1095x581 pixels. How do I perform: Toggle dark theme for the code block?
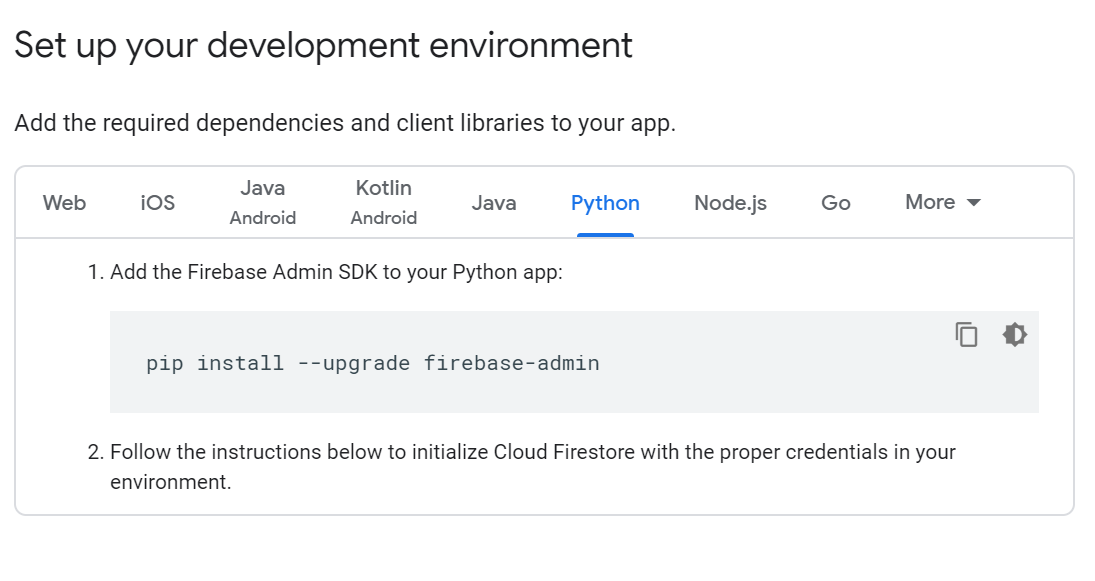point(1015,334)
